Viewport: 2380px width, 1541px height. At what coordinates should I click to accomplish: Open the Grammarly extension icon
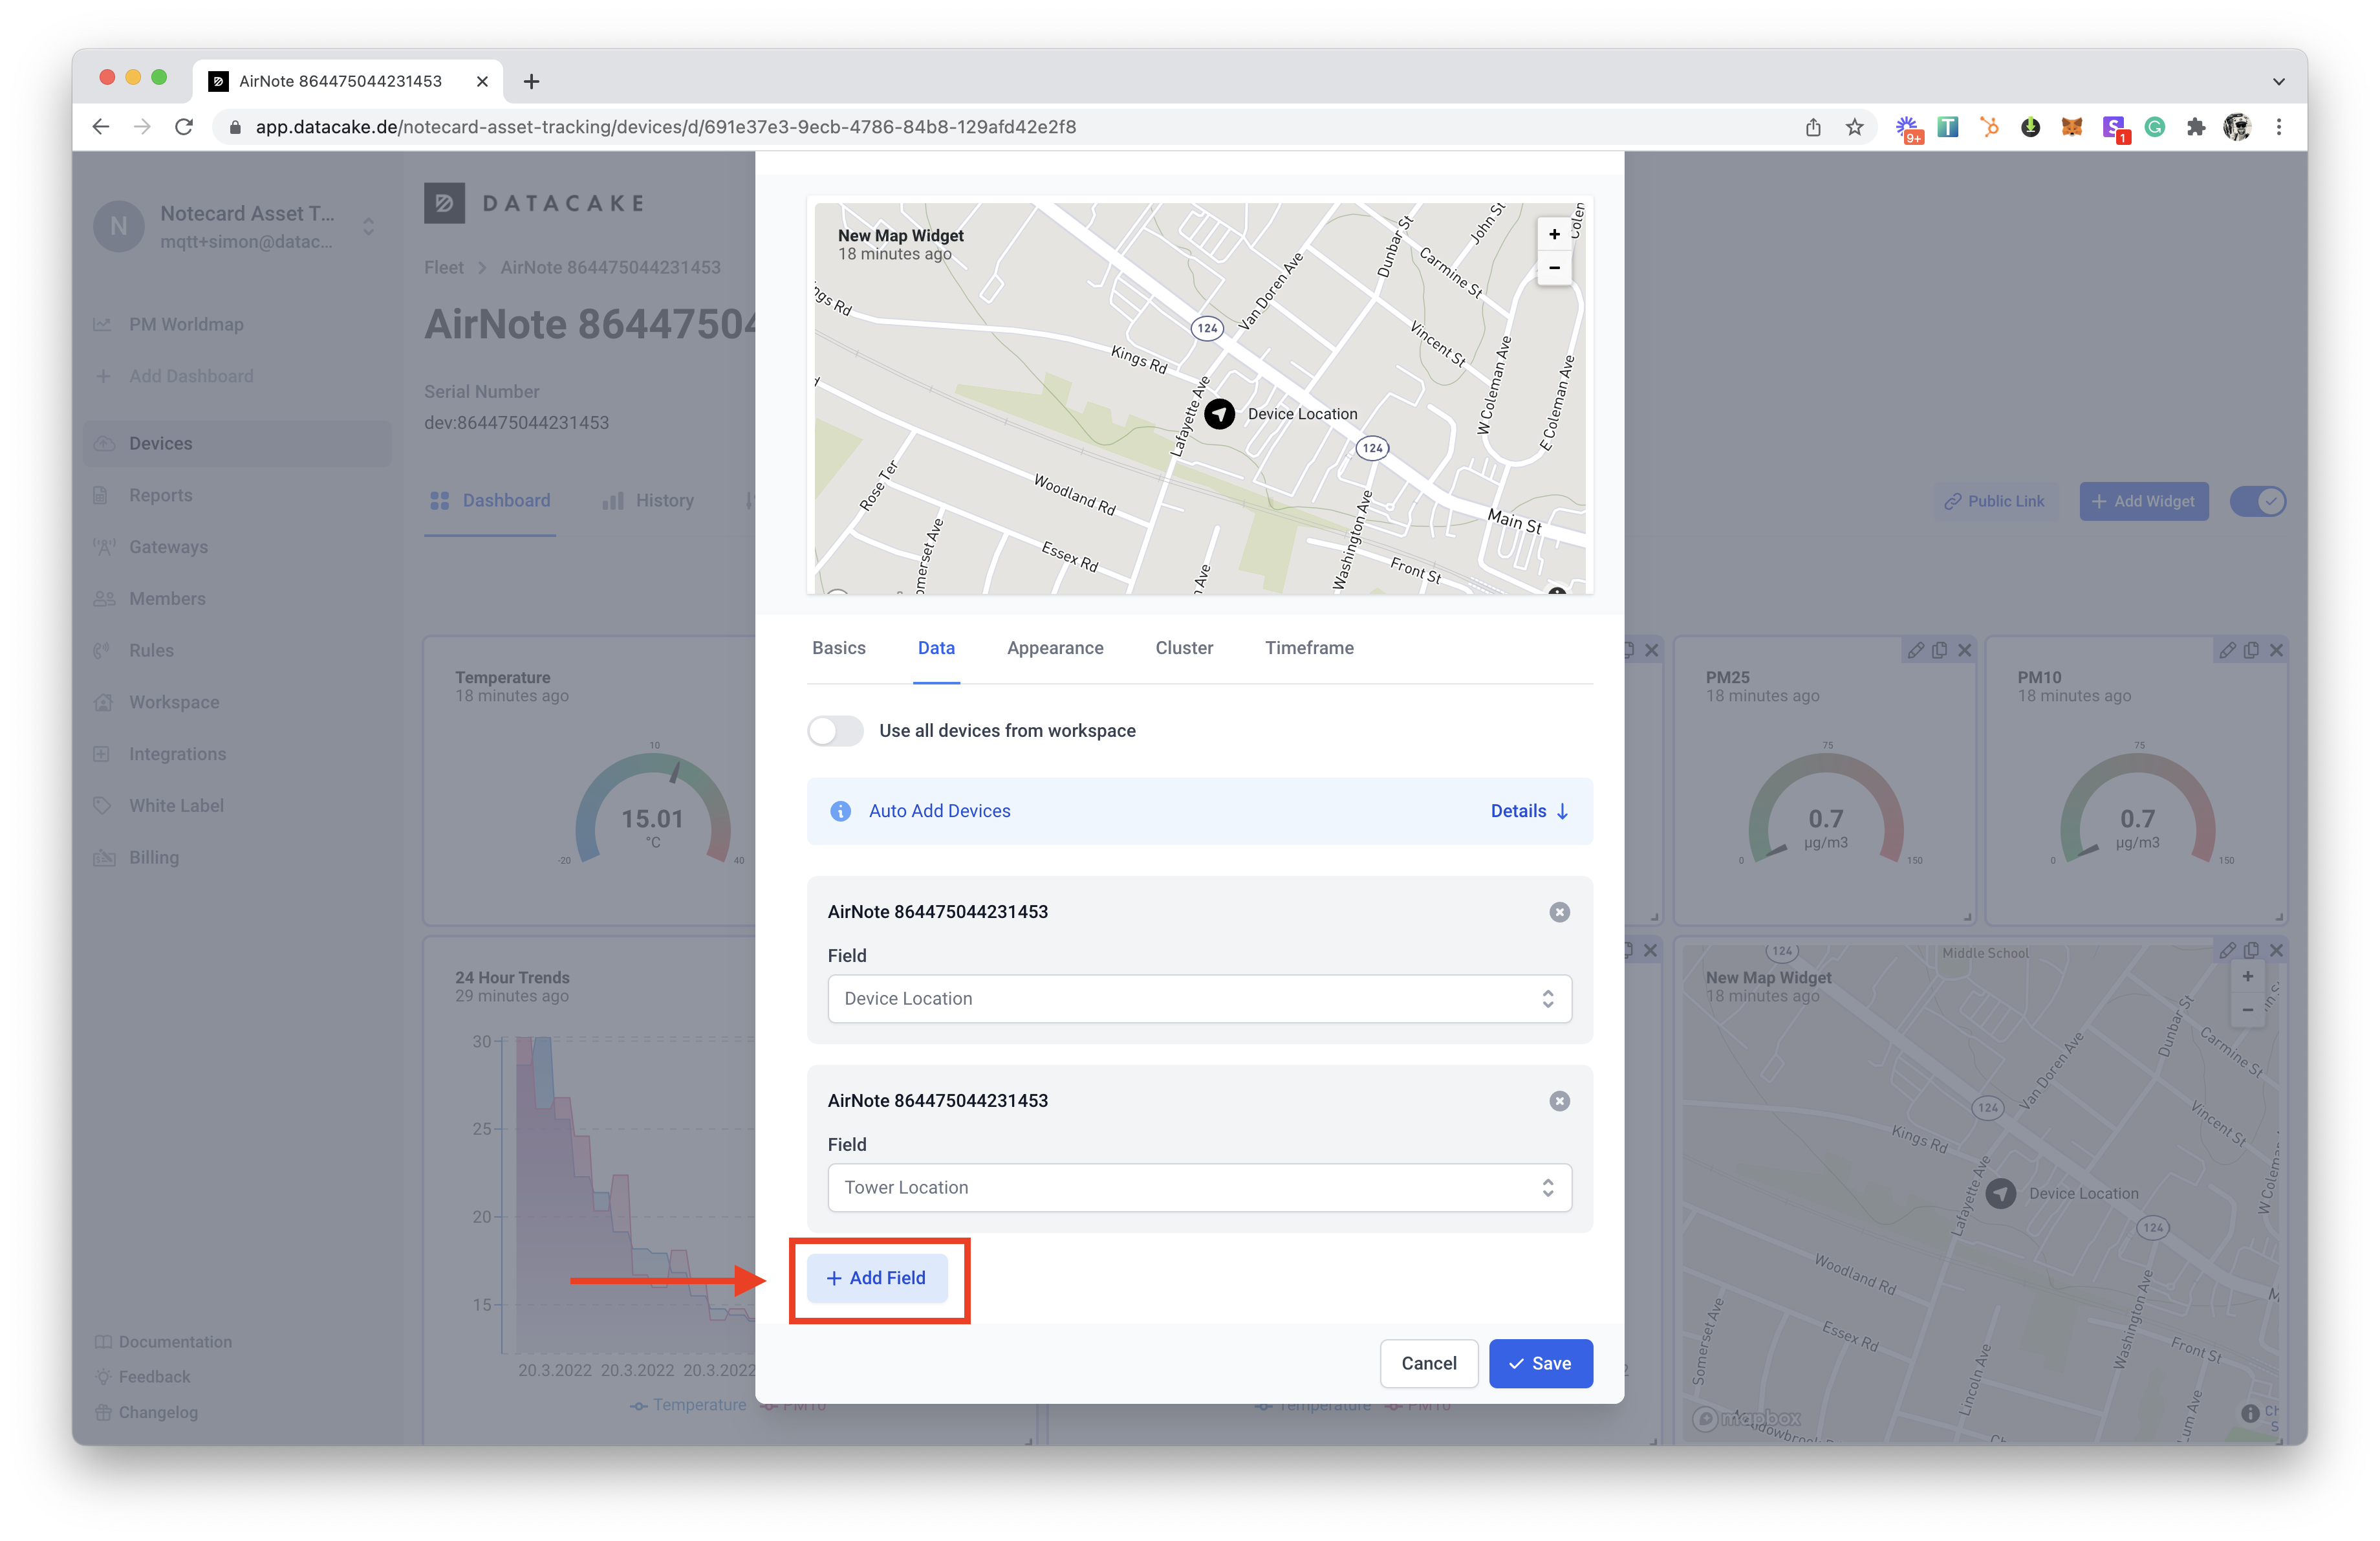(x=2154, y=127)
